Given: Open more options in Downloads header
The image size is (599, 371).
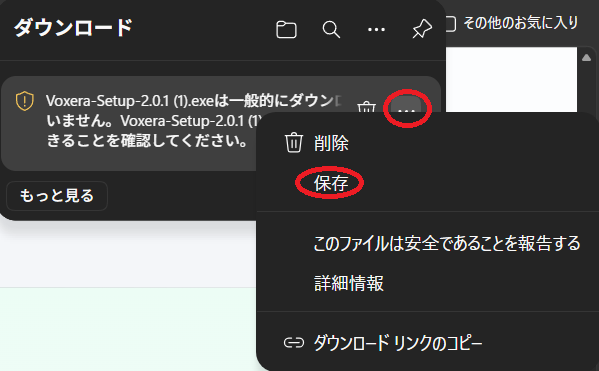Looking at the screenshot, I should (x=376, y=29).
